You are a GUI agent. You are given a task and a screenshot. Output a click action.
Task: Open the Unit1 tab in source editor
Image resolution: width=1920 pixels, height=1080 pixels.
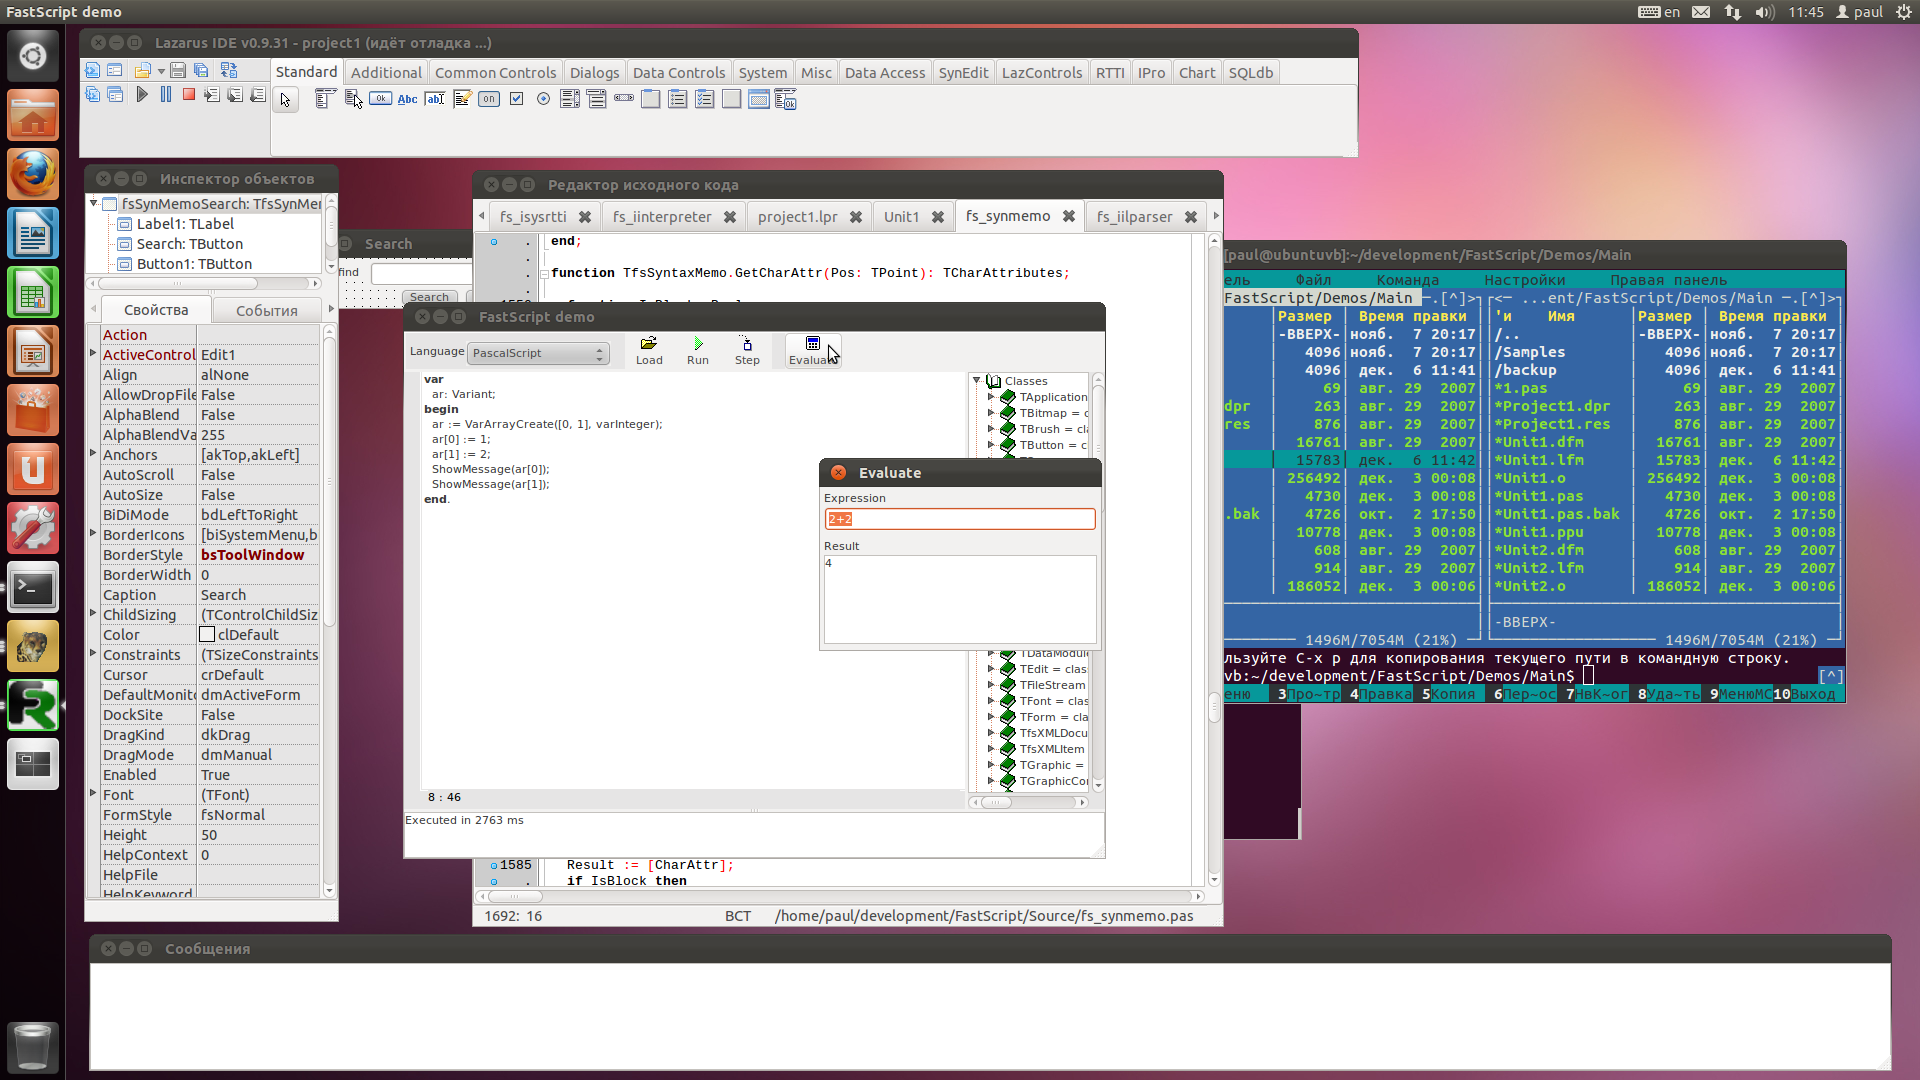pos(901,217)
